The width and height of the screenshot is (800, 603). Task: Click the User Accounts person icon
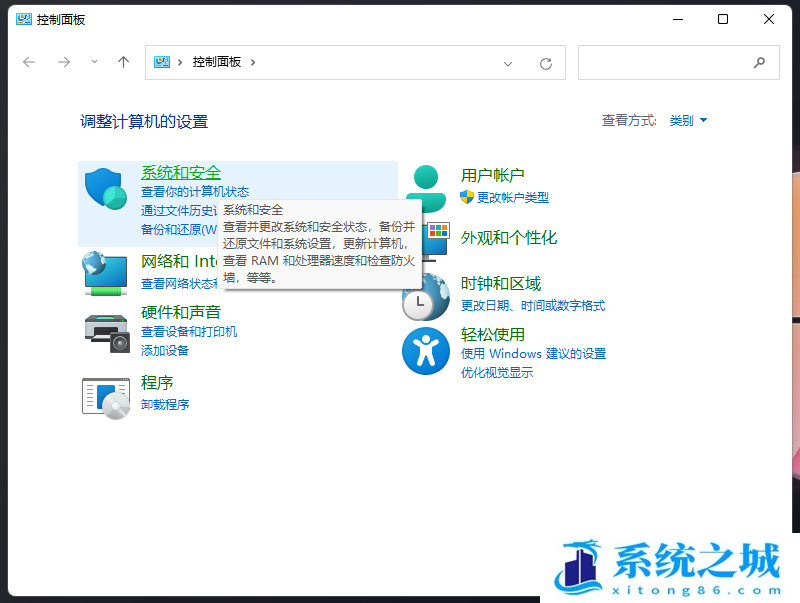[x=425, y=185]
